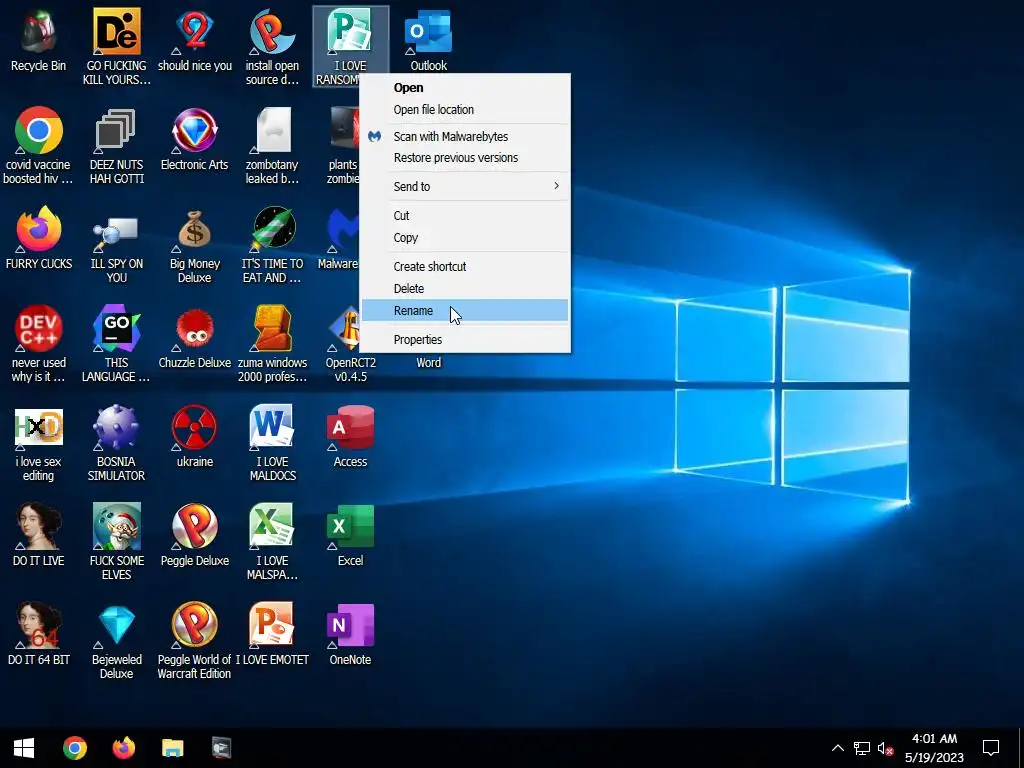Open the network status tray icon
Viewport: 1024px width, 768px height.
862,748
